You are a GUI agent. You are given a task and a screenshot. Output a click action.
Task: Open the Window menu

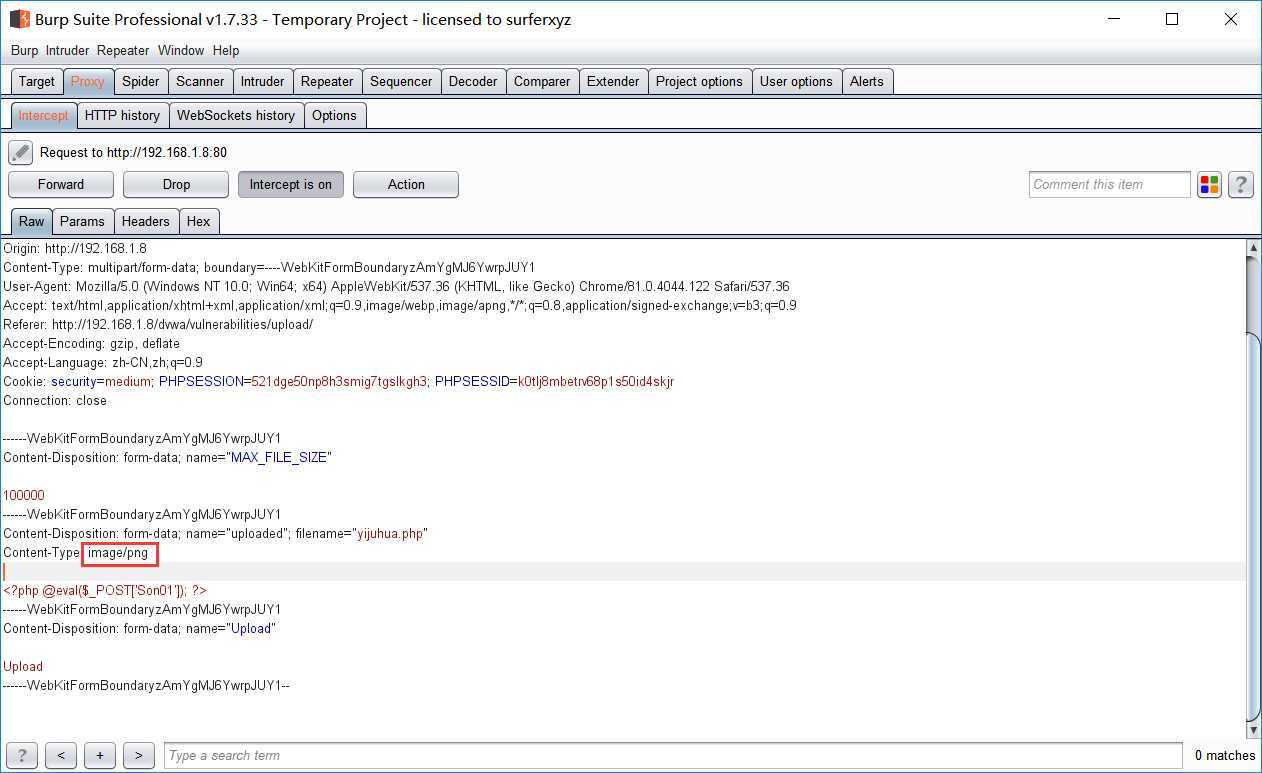coord(181,50)
